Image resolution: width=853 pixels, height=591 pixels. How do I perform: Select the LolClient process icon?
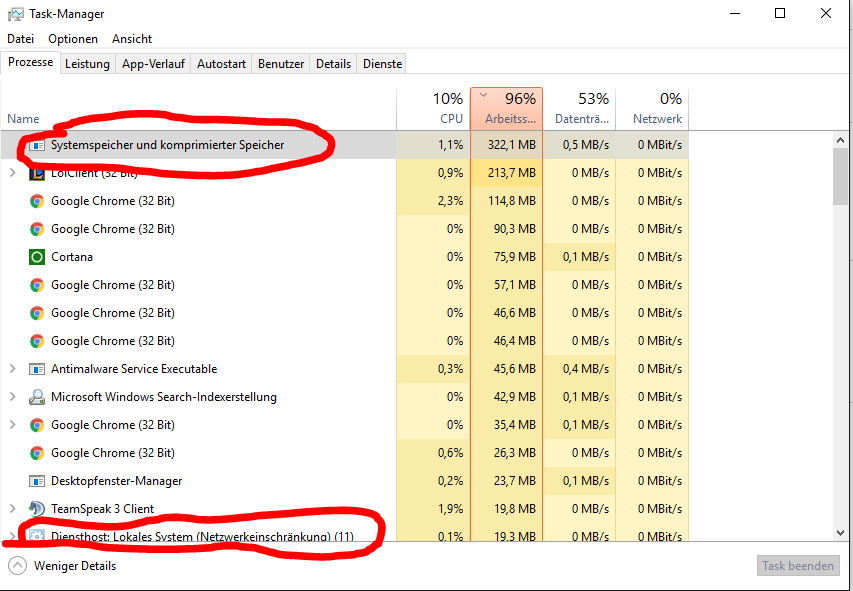click(x=36, y=173)
